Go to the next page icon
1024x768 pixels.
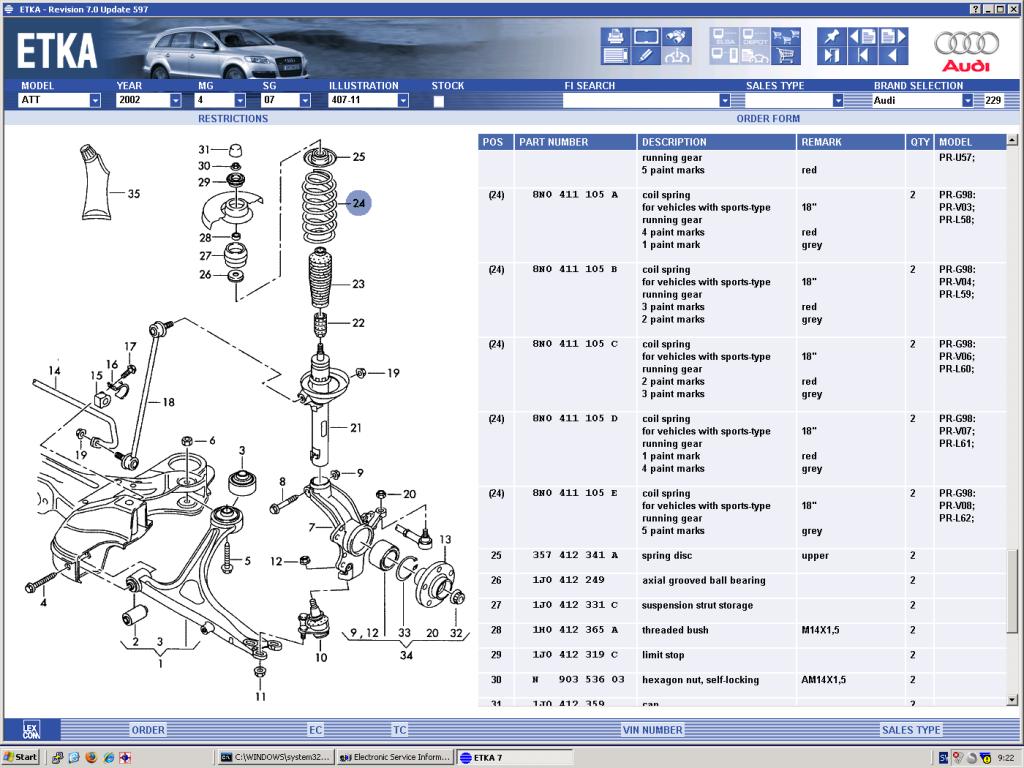(891, 37)
